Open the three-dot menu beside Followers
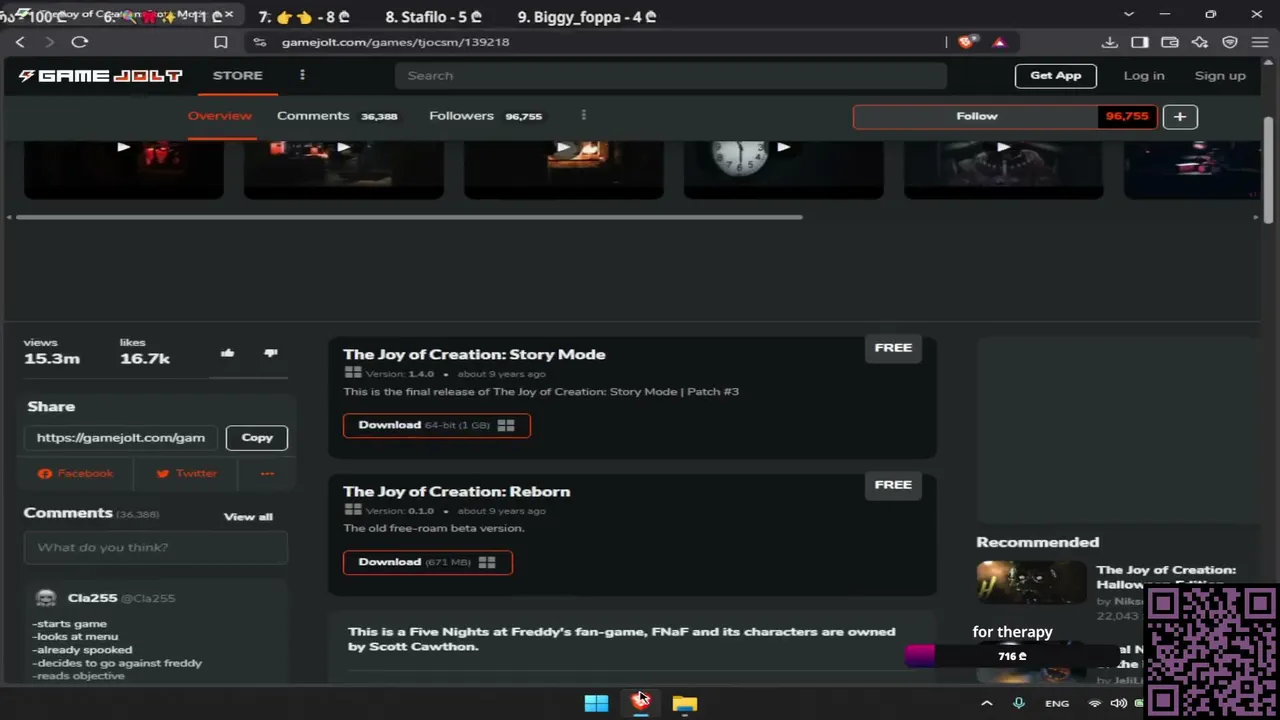1280x720 pixels. tap(583, 116)
